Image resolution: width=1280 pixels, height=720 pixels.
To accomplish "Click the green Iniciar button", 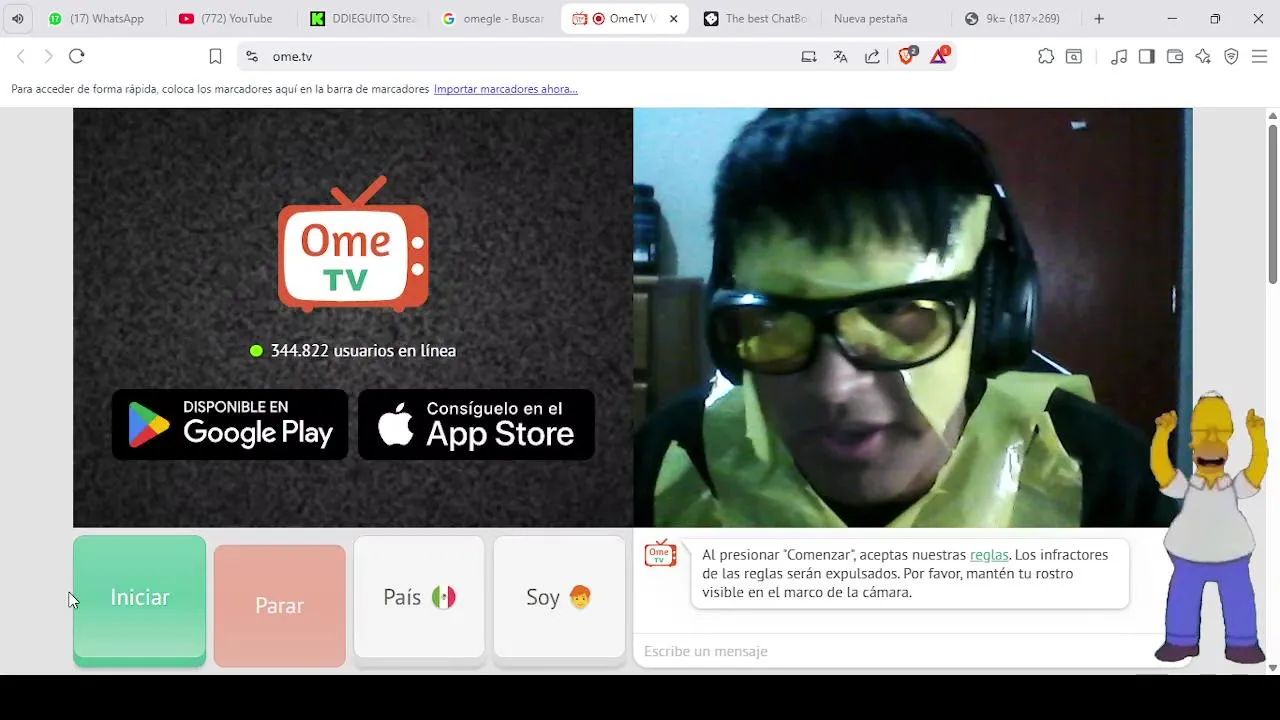I will (x=139, y=600).
